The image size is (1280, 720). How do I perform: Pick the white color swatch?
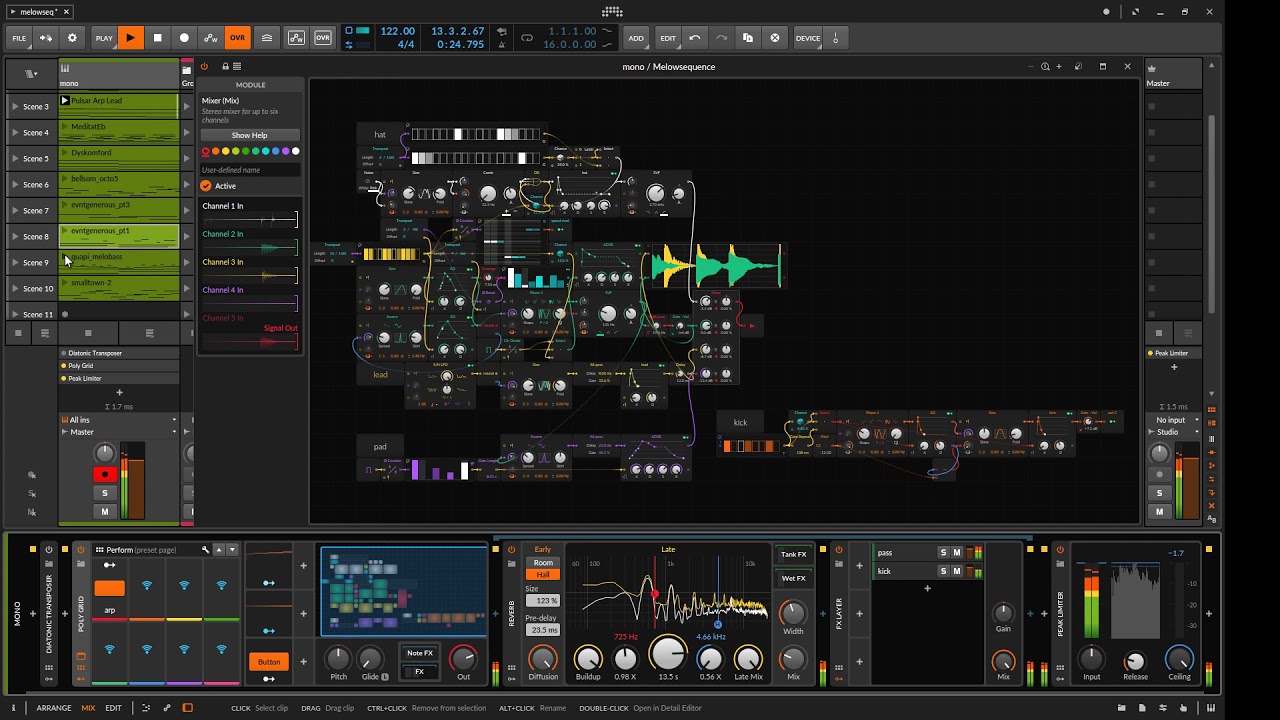295,152
